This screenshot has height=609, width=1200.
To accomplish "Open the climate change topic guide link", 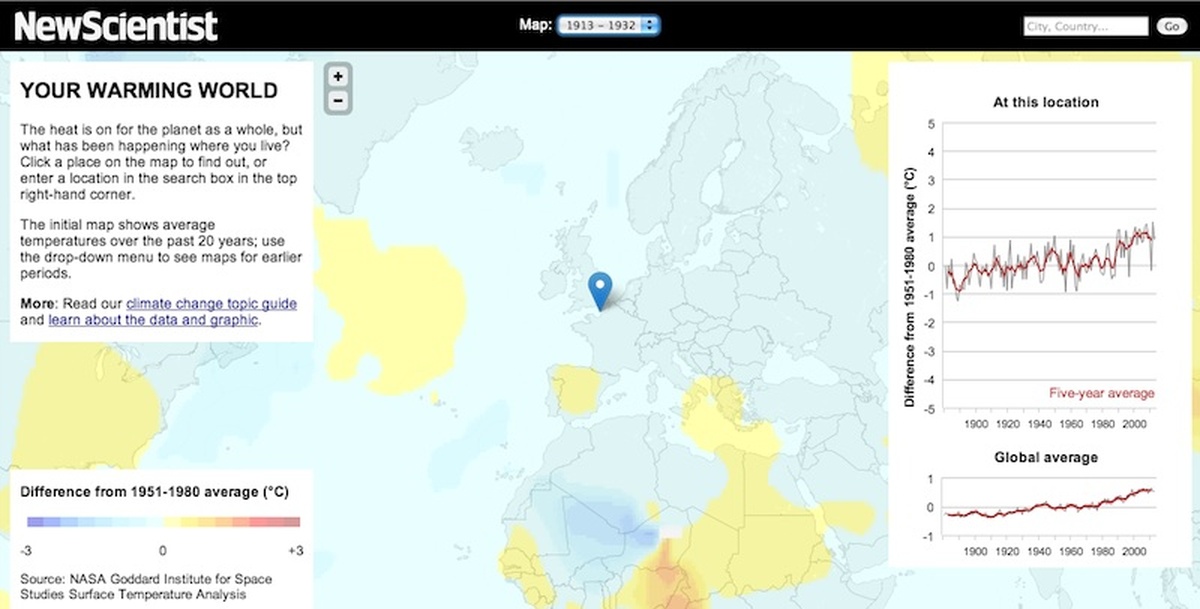I will click(211, 303).
